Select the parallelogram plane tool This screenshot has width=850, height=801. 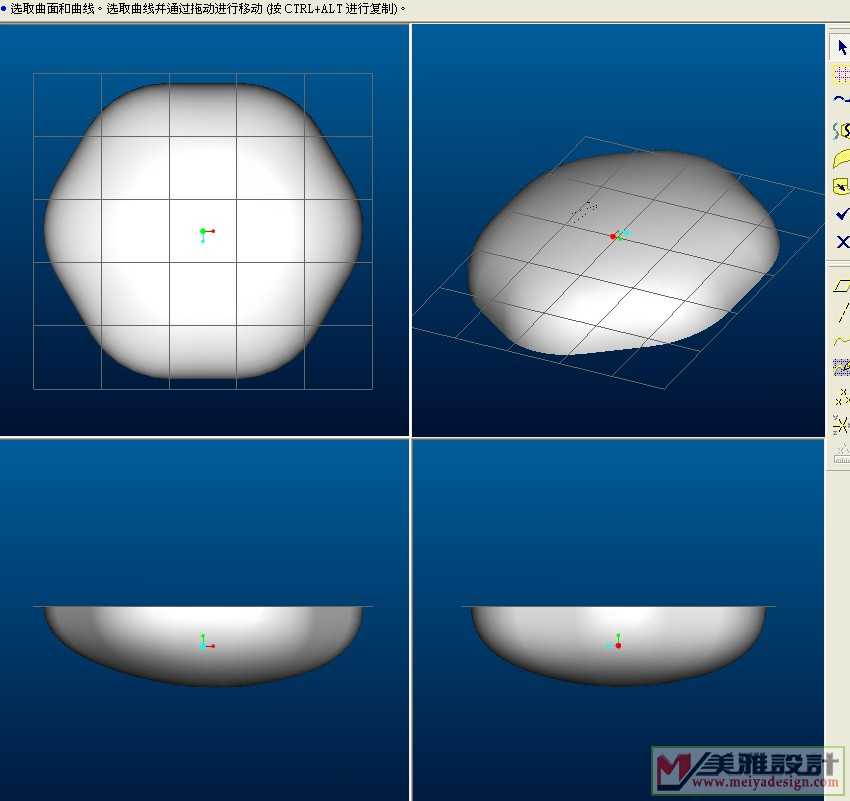point(841,285)
